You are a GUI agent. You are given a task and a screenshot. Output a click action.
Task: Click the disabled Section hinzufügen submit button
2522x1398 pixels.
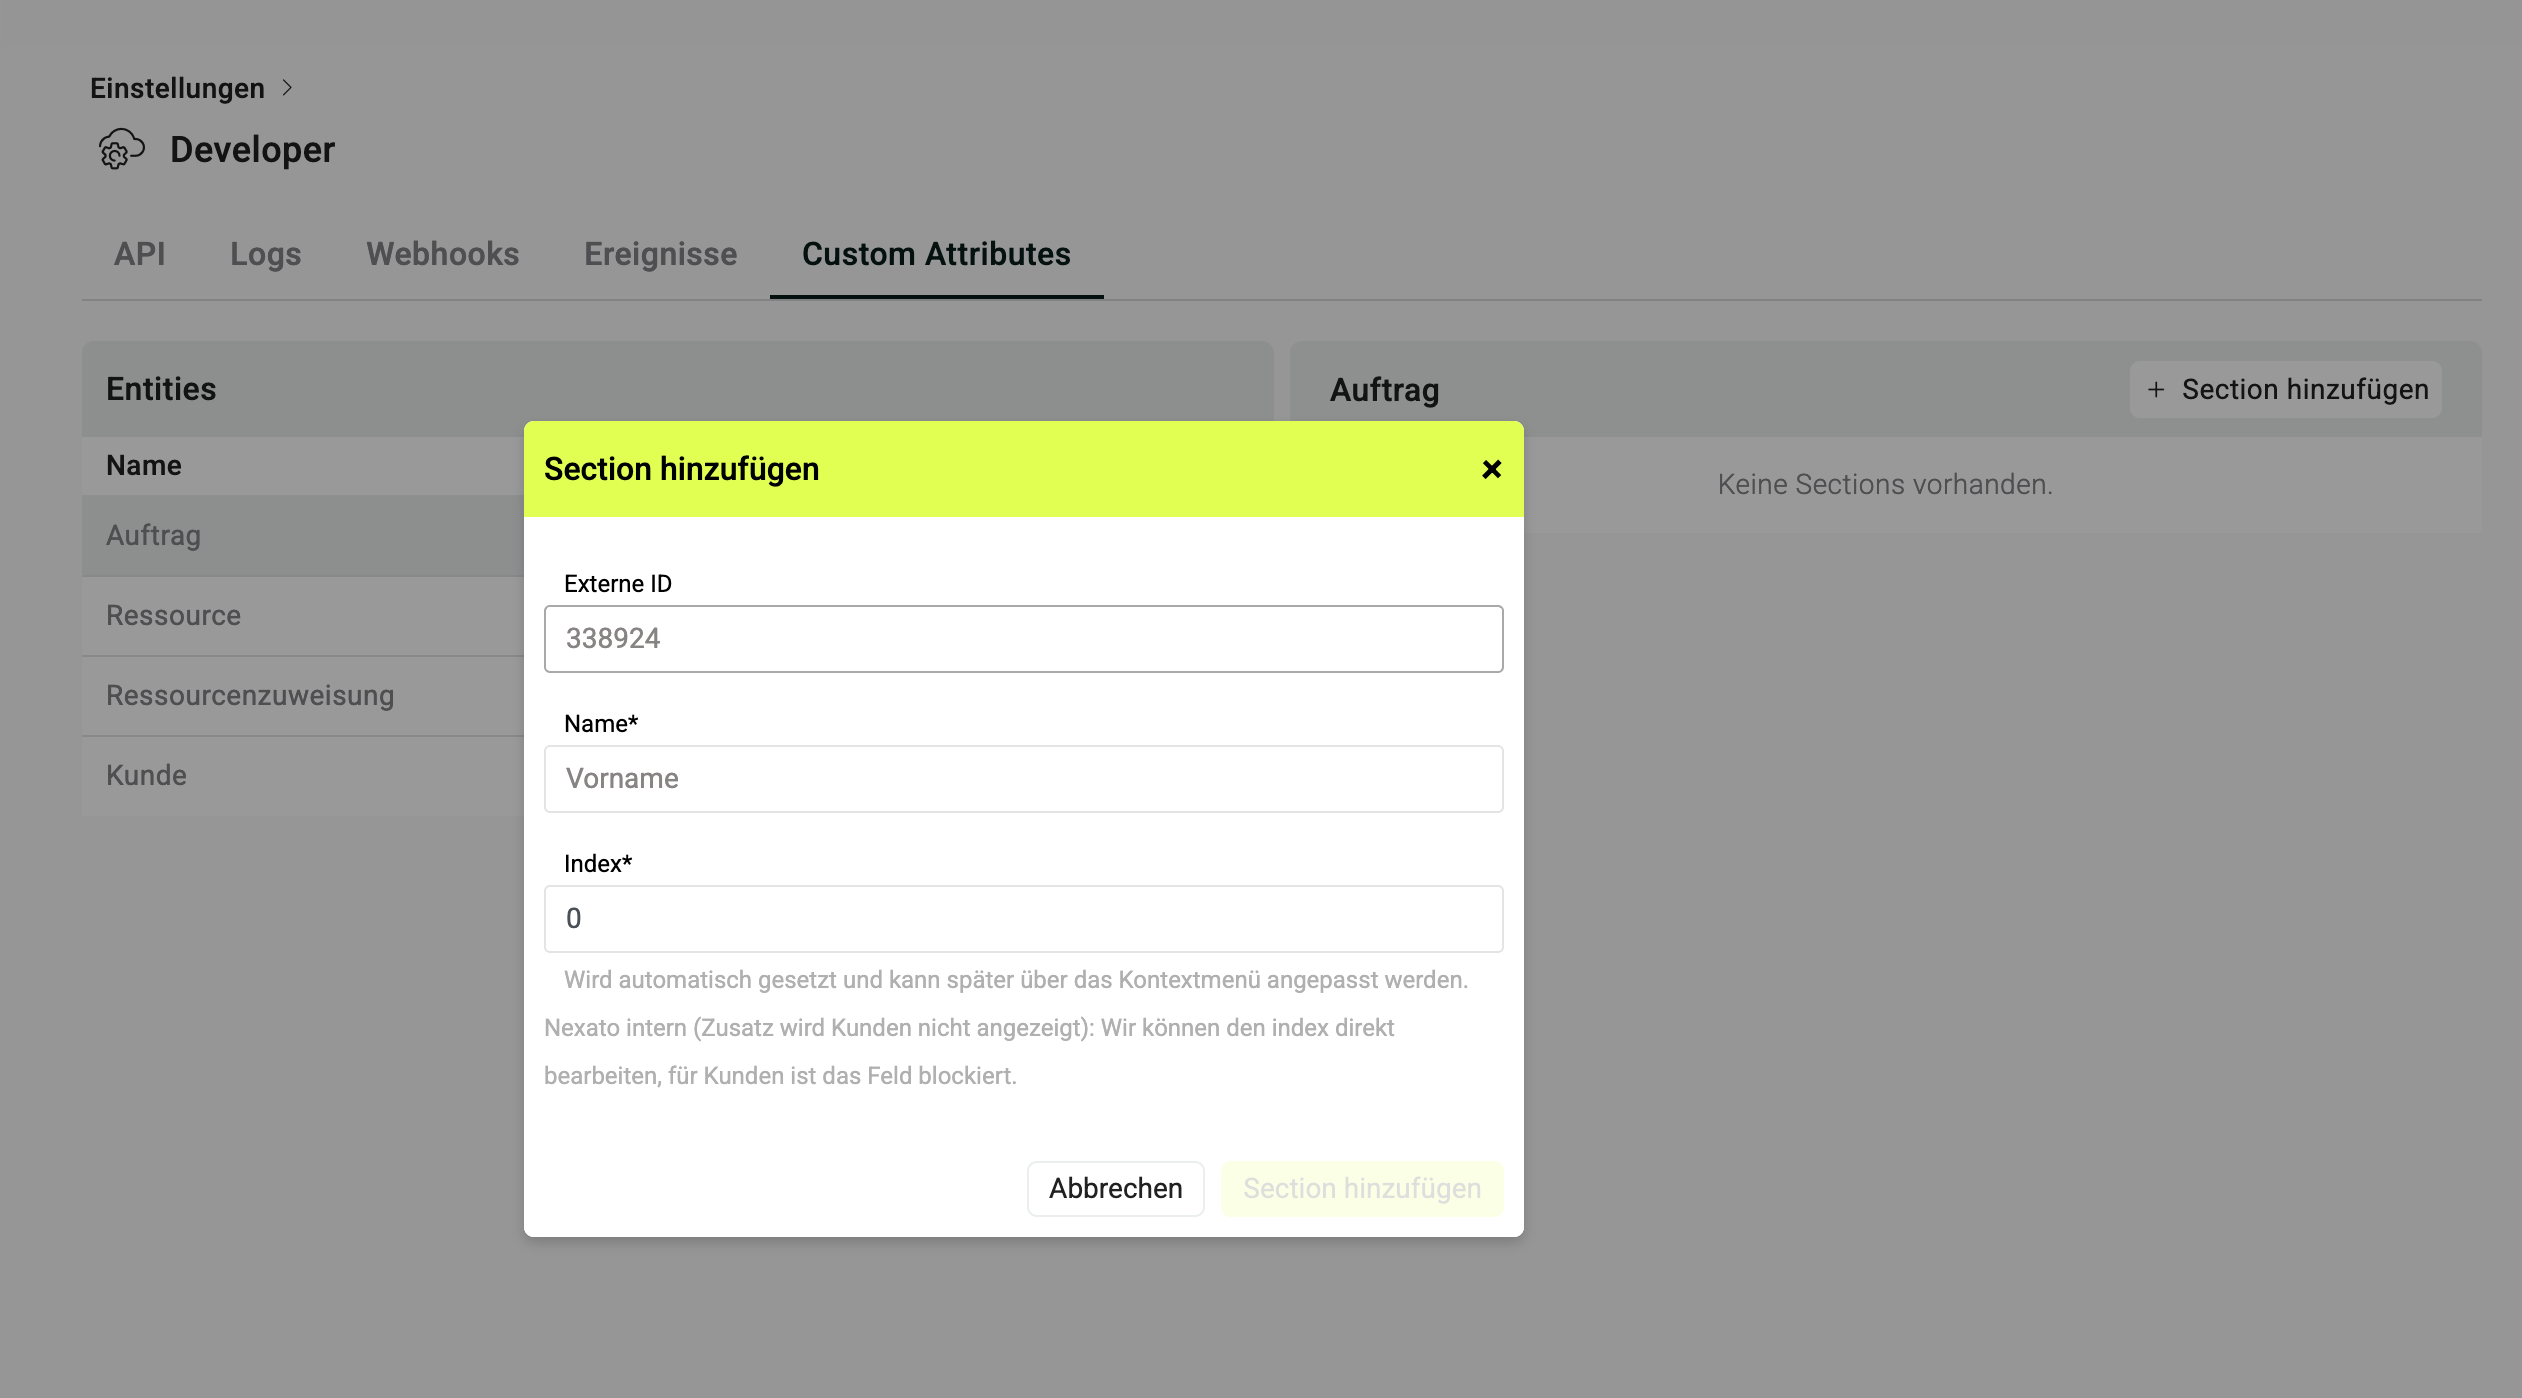(x=1361, y=1189)
